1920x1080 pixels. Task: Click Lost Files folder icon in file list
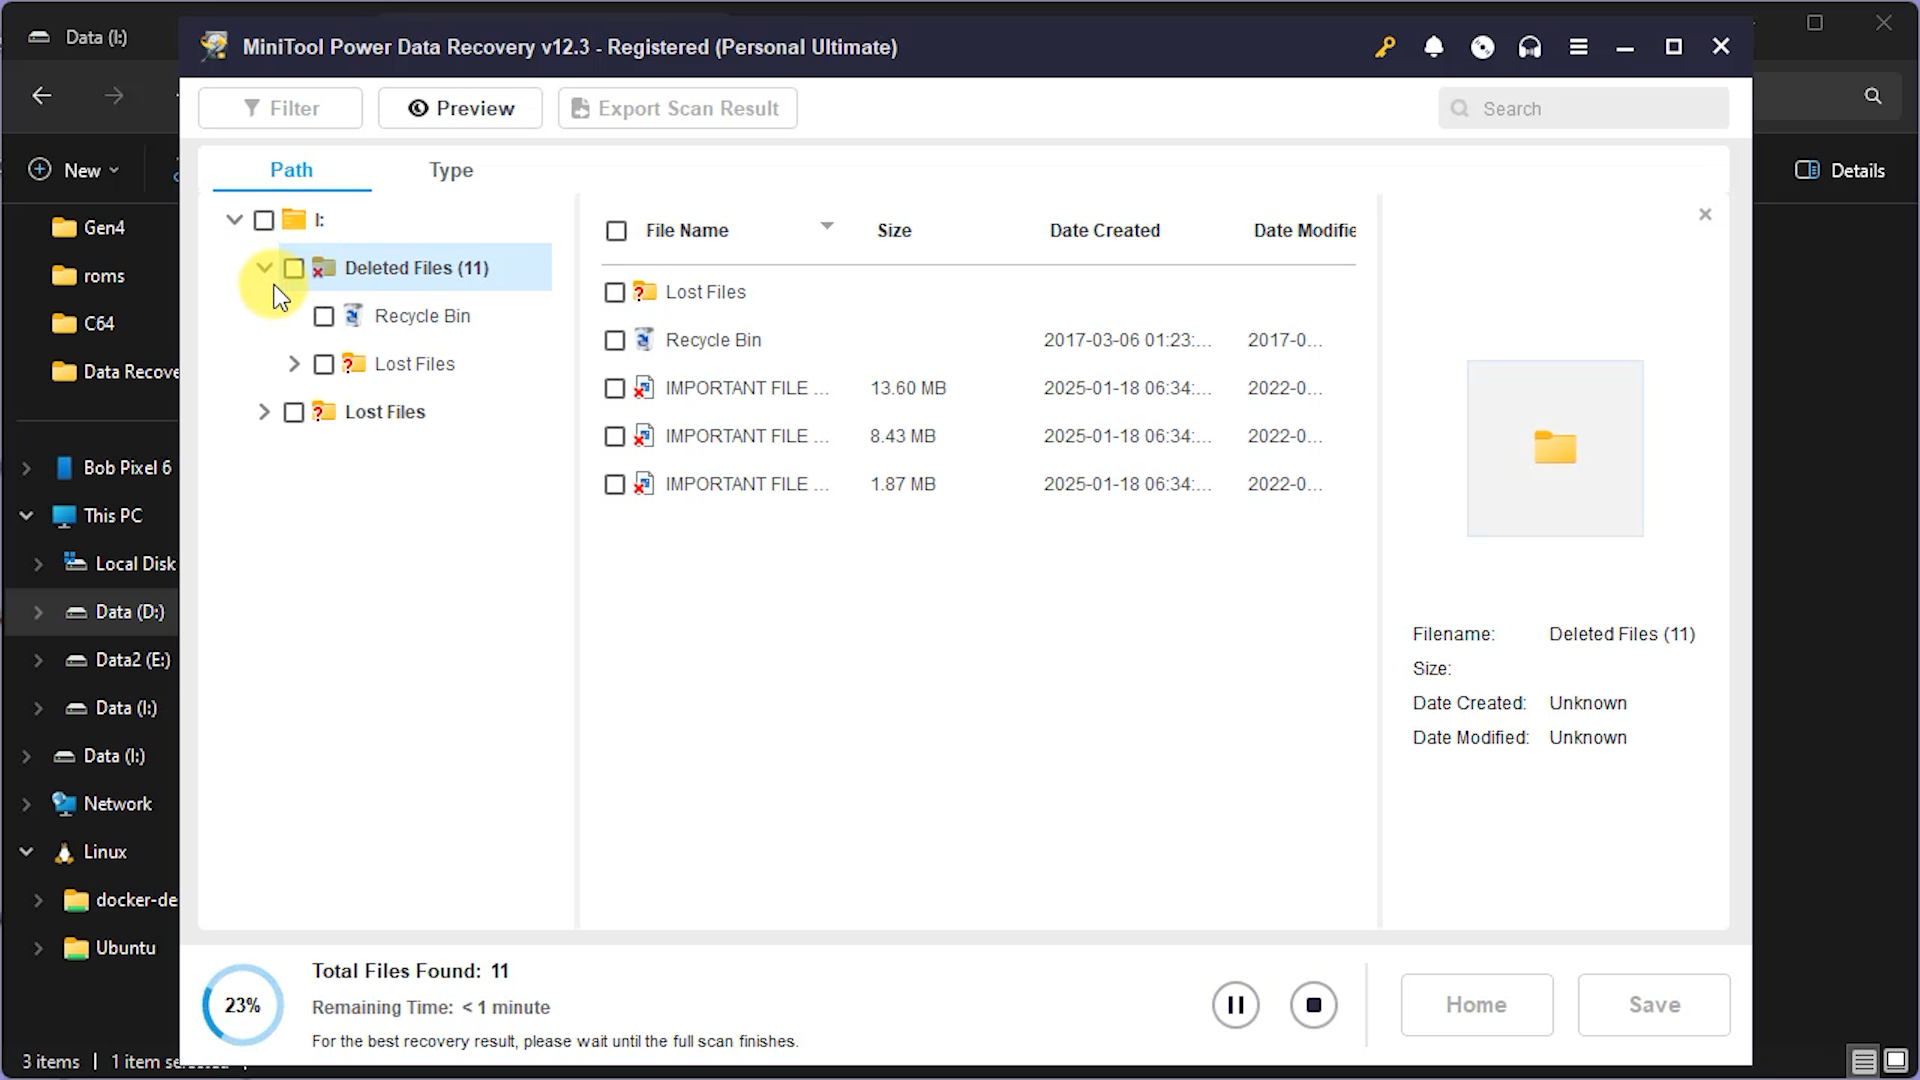[x=644, y=292]
